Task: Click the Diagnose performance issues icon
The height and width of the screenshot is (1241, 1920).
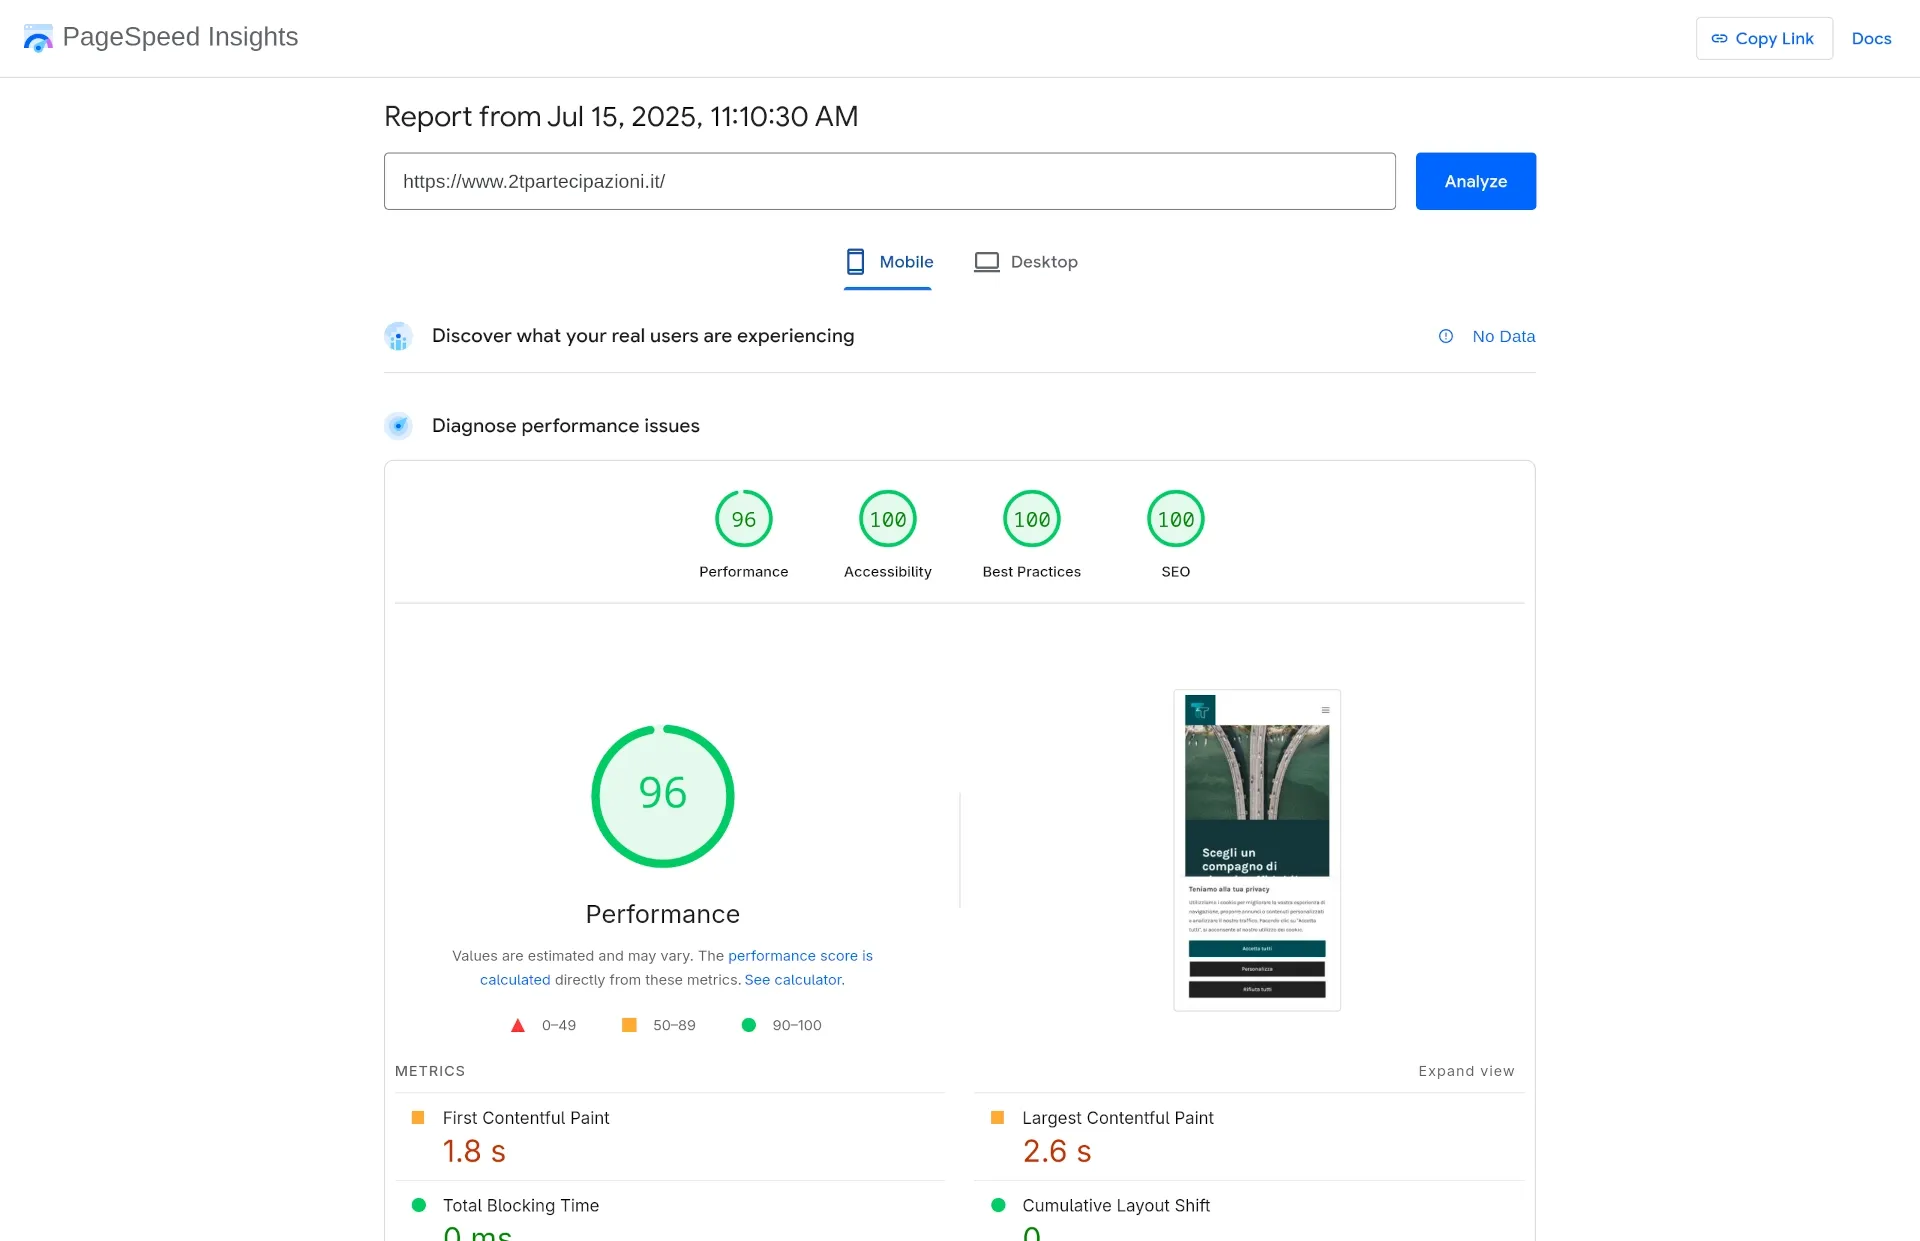Action: [x=398, y=426]
